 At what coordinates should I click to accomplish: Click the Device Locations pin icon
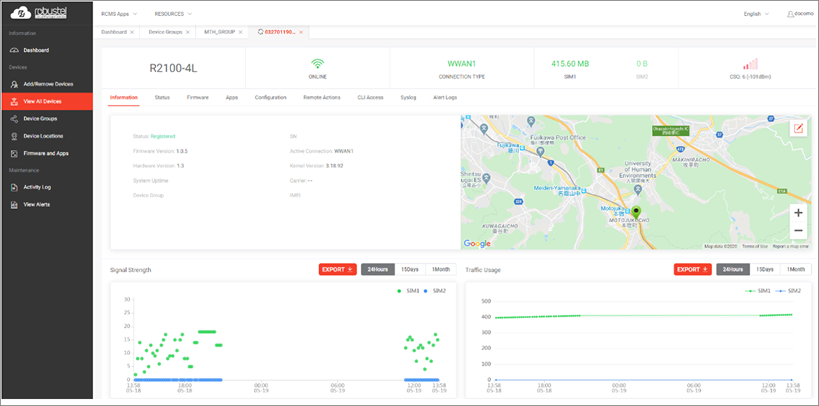pyautogui.click(x=15, y=136)
